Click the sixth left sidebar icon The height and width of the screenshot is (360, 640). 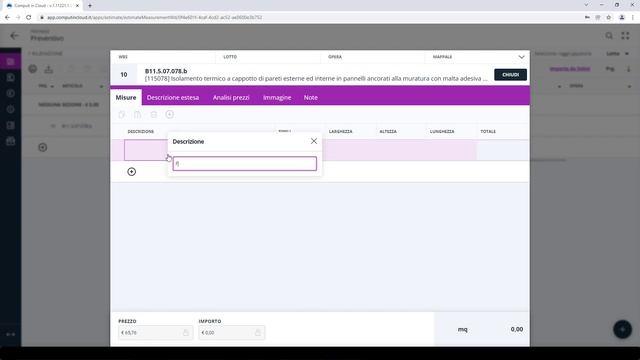coord(11,141)
